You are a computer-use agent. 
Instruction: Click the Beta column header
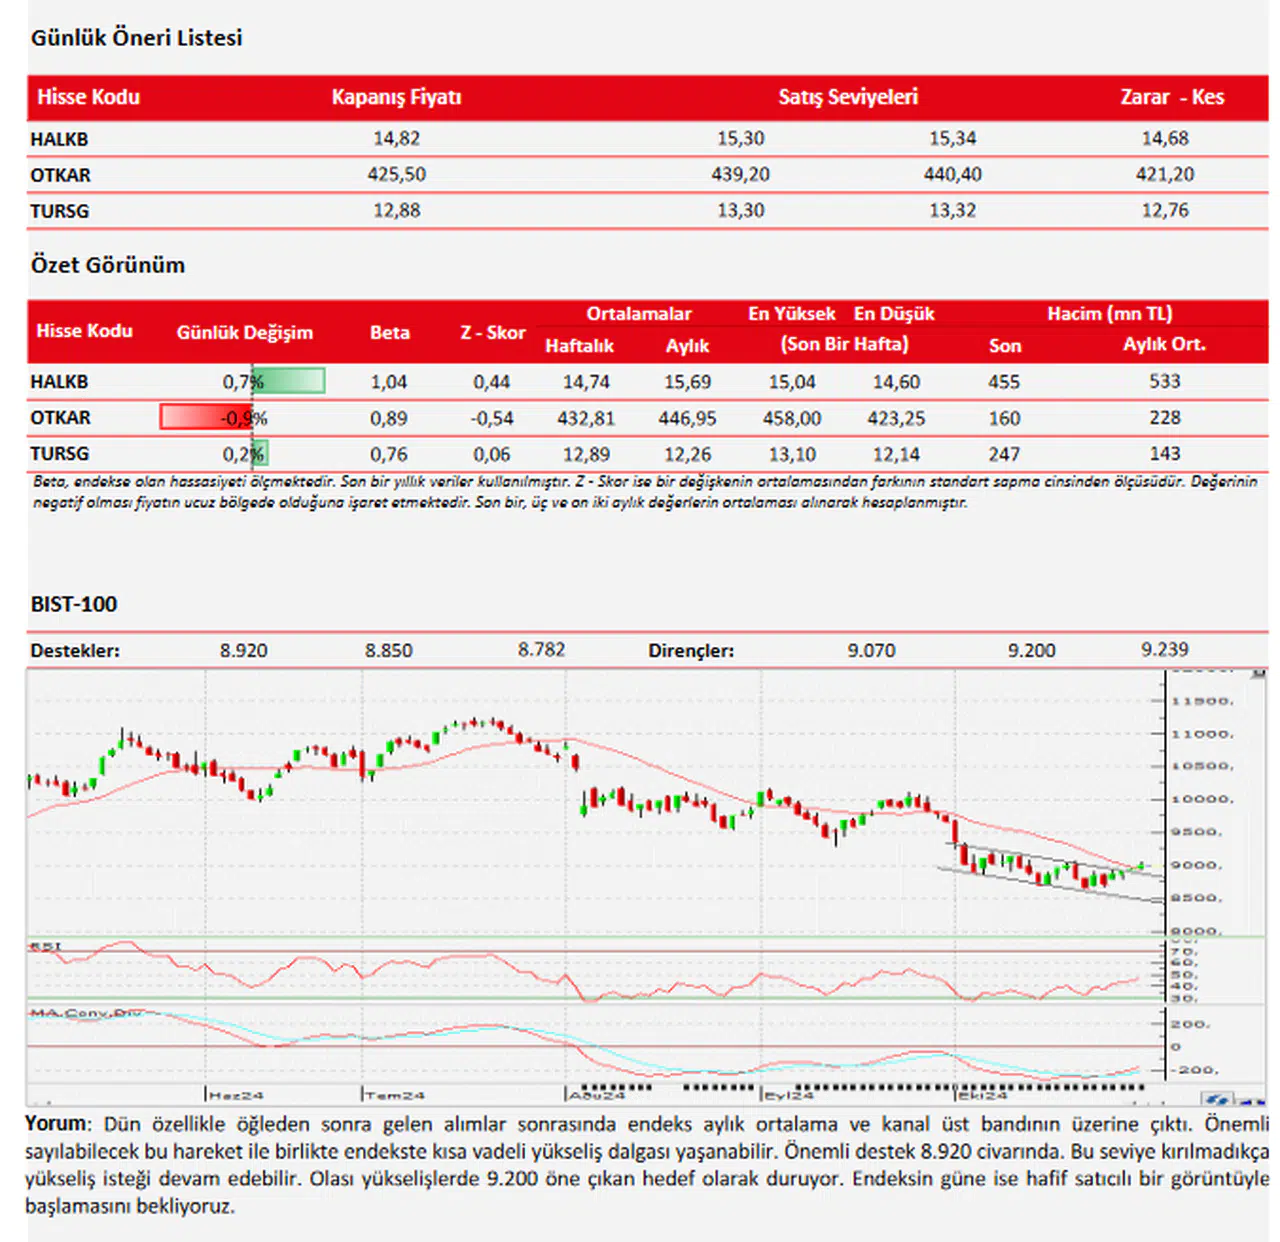389,332
